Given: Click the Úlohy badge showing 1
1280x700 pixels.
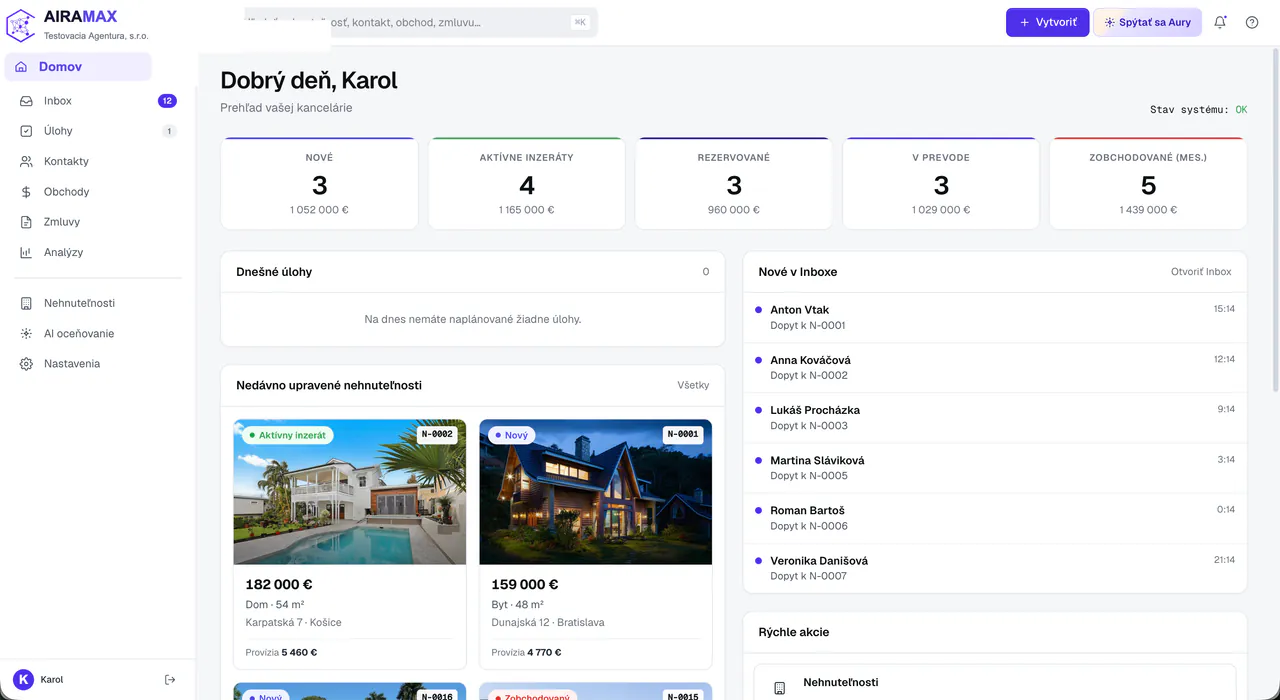Looking at the screenshot, I should [169, 131].
